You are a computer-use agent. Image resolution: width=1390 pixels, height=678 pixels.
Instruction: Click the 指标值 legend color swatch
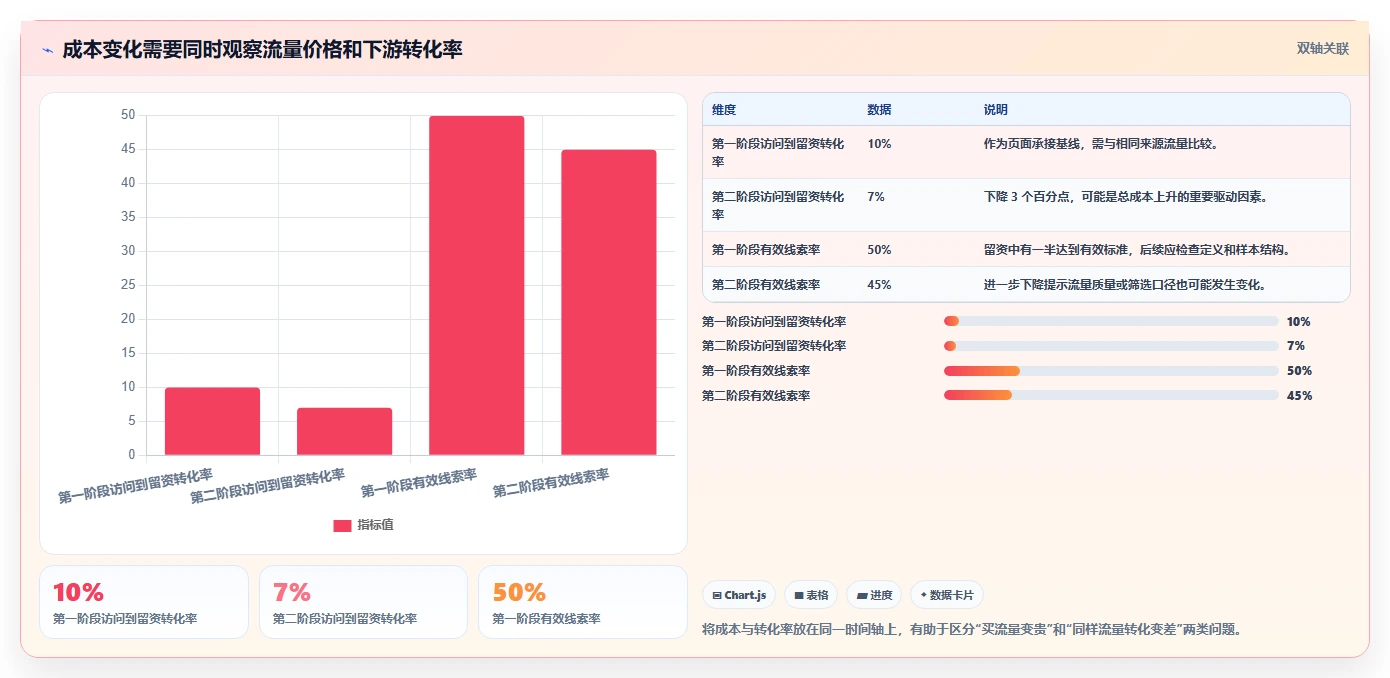click(x=342, y=525)
